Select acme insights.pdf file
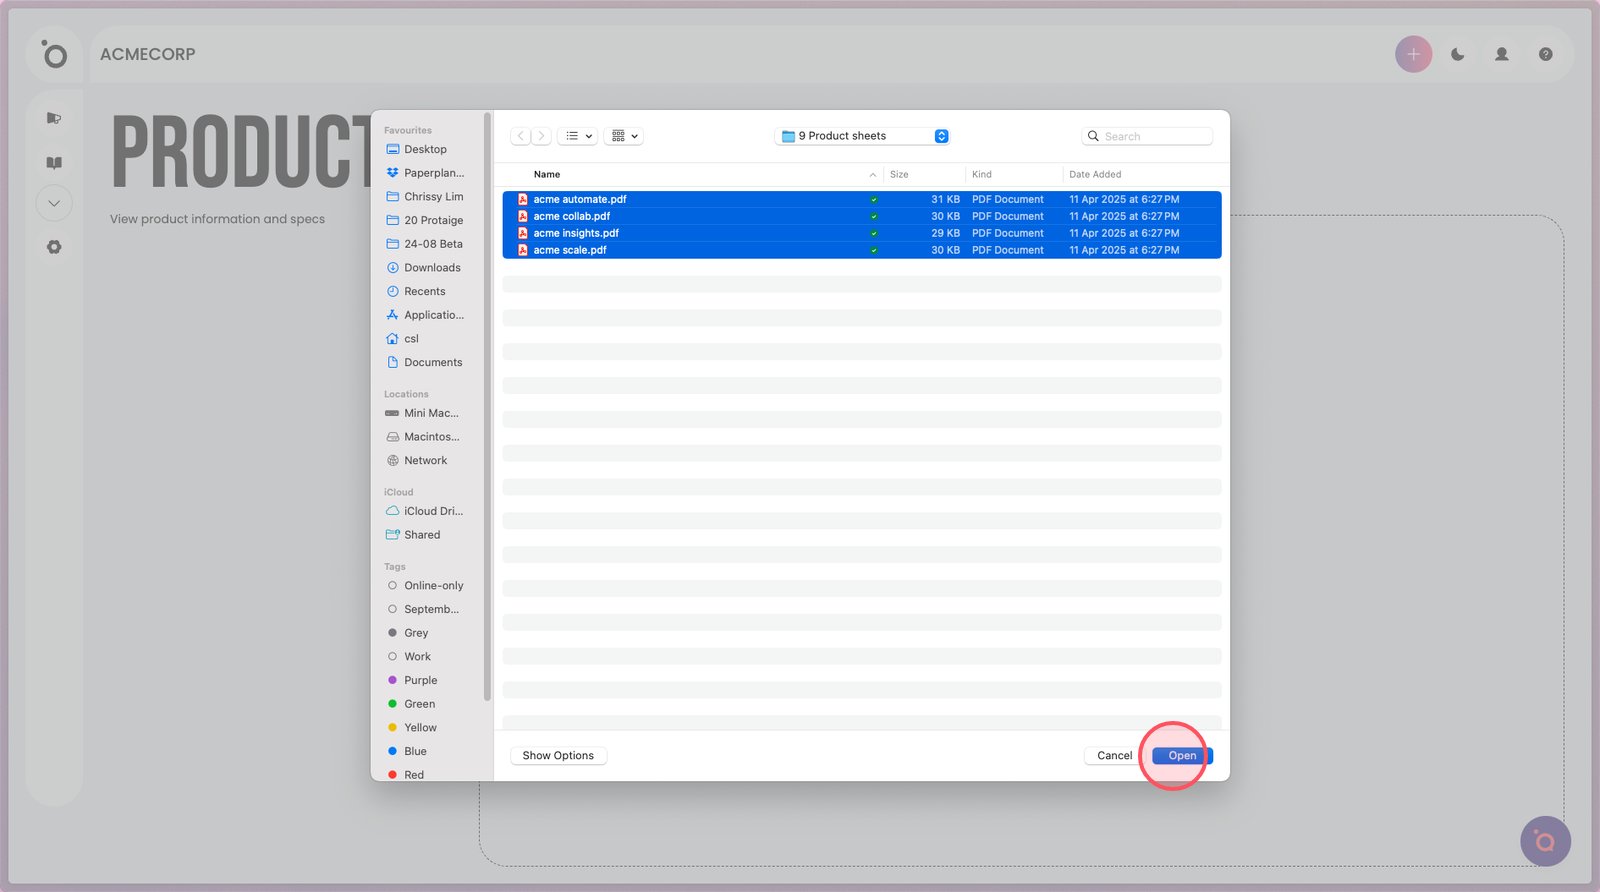This screenshot has height=892, width=1600. click(x=576, y=233)
